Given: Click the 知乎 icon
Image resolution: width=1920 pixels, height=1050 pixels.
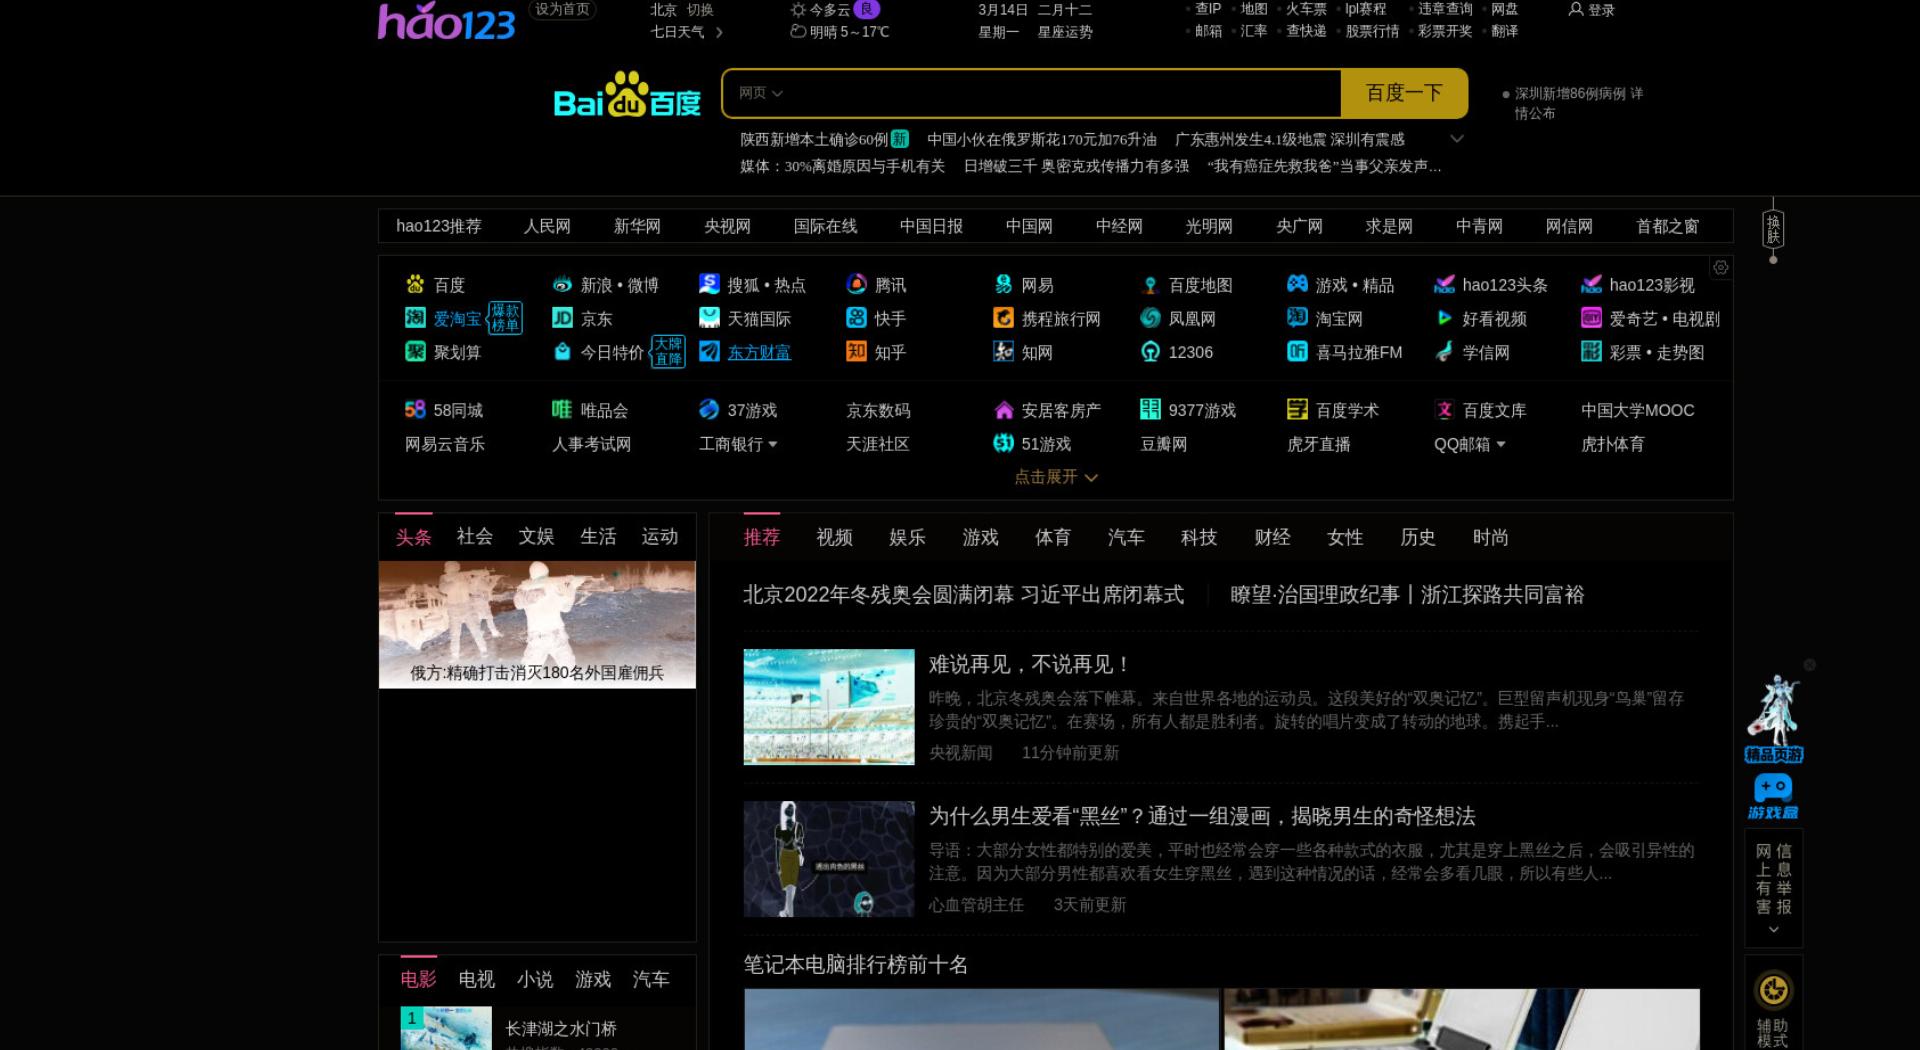Looking at the screenshot, I should click(856, 351).
